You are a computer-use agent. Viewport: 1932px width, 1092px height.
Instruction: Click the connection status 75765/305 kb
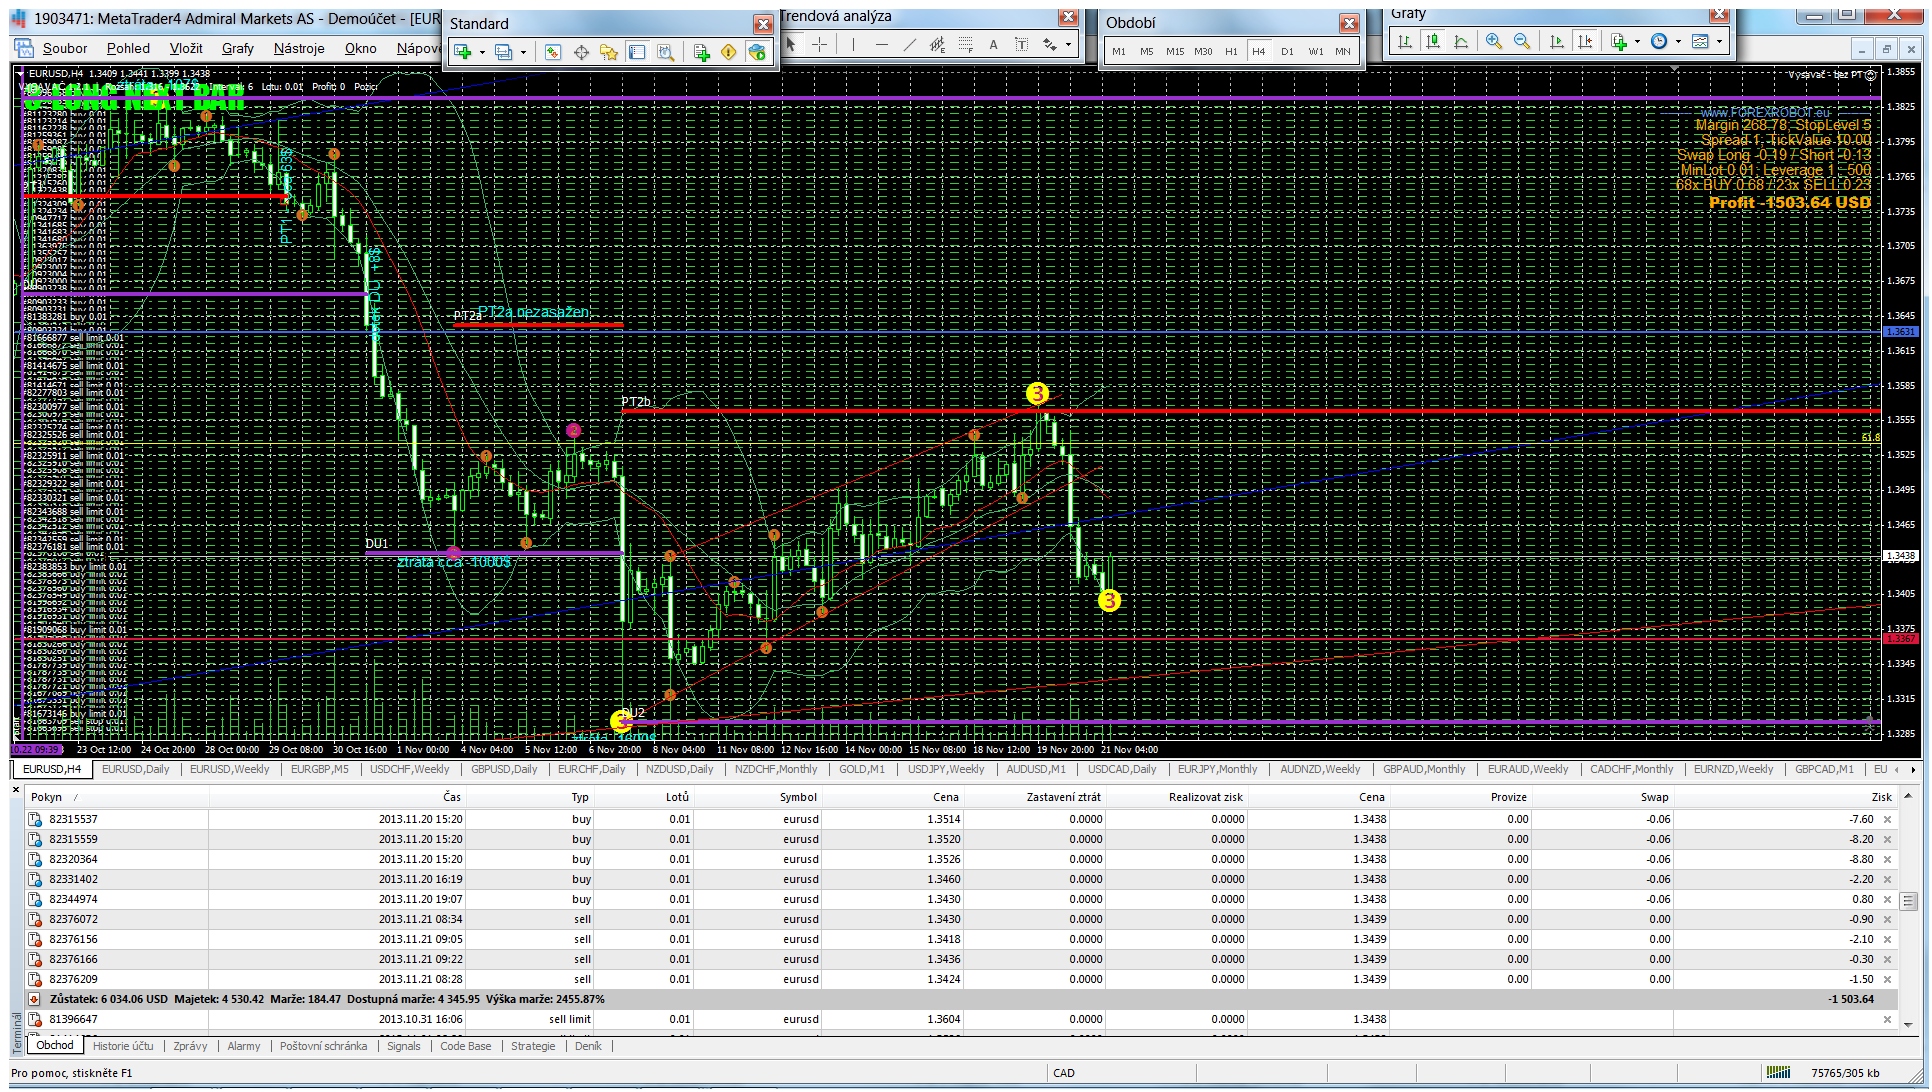coord(1845,1073)
